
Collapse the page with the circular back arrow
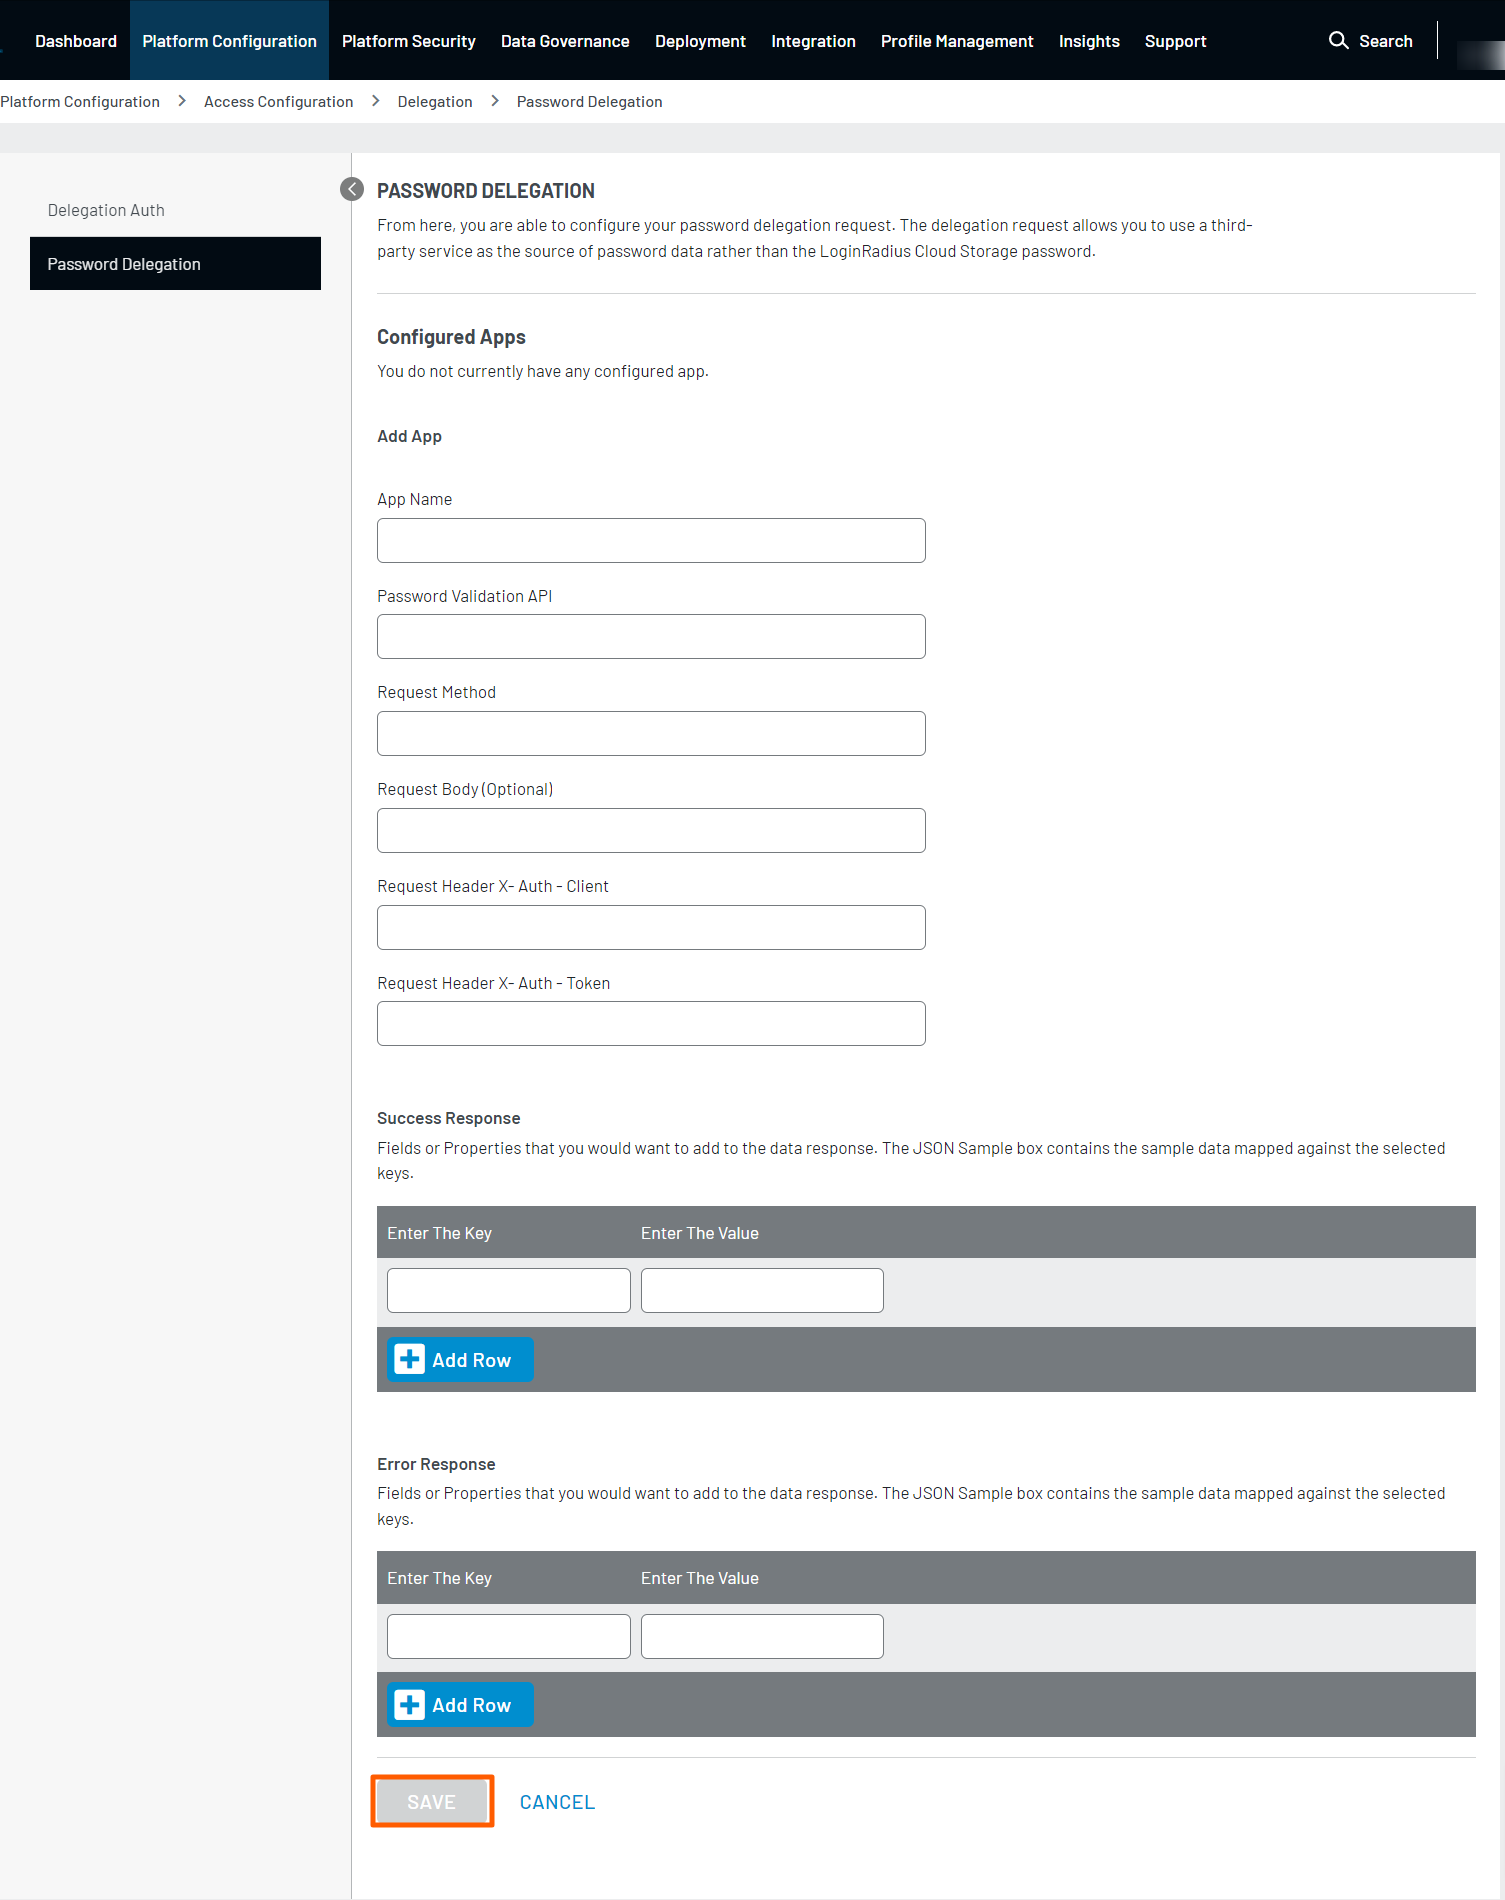click(352, 188)
